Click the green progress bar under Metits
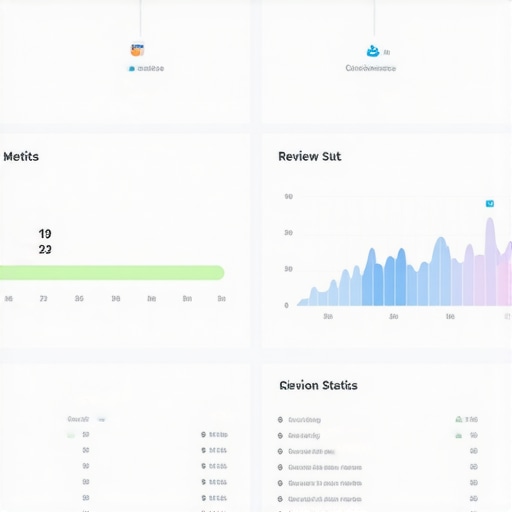Image resolution: width=512 pixels, height=512 pixels. tap(112, 273)
